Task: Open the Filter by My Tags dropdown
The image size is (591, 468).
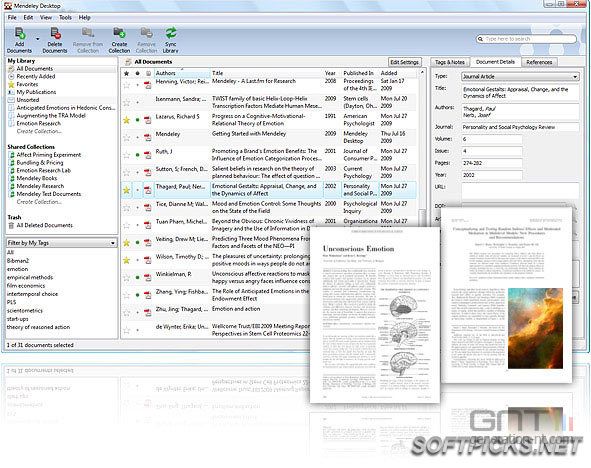Action: pyautogui.click(x=62, y=243)
